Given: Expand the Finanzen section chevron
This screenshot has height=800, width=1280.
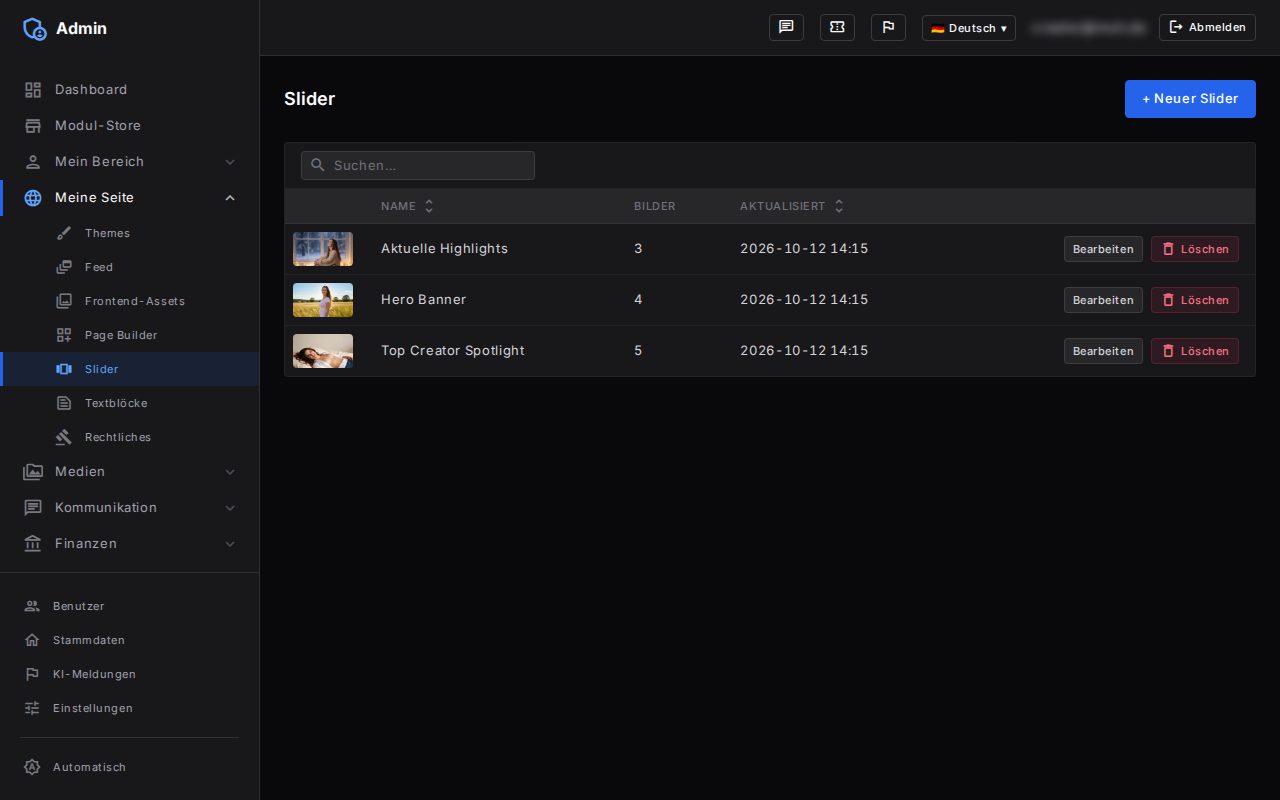Looking at the screenshot, I should point(230,544).
